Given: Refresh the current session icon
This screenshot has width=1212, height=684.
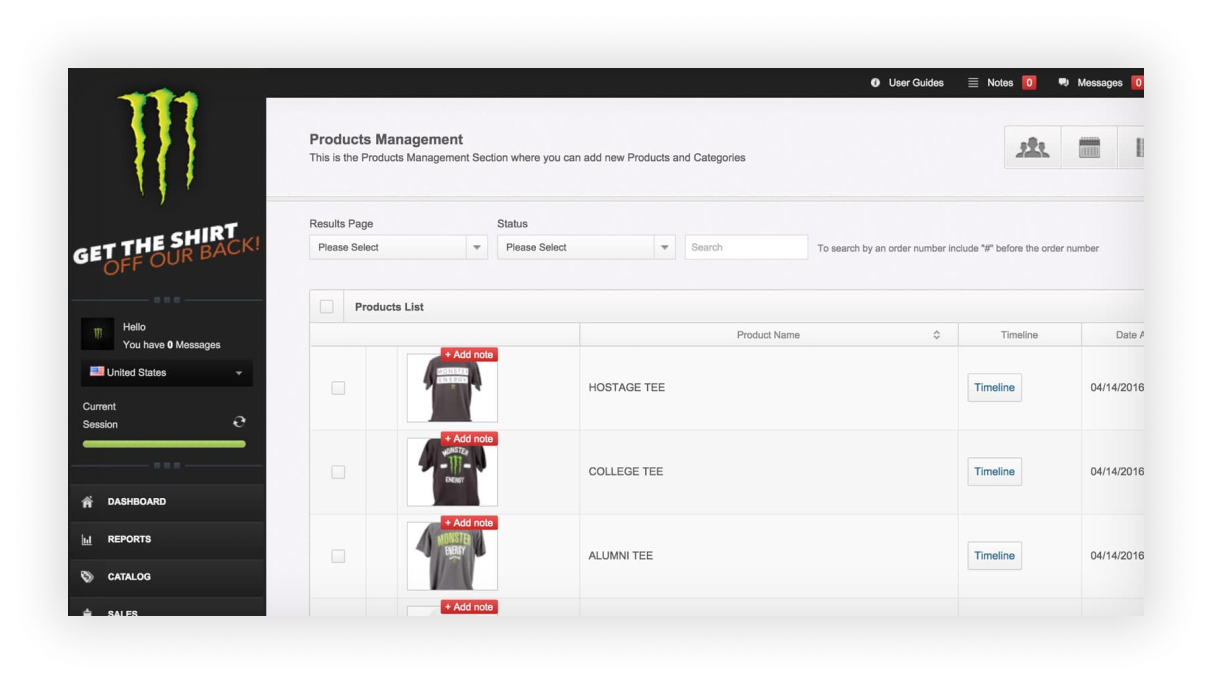Looking at the screenshot, I should point(239,422).
